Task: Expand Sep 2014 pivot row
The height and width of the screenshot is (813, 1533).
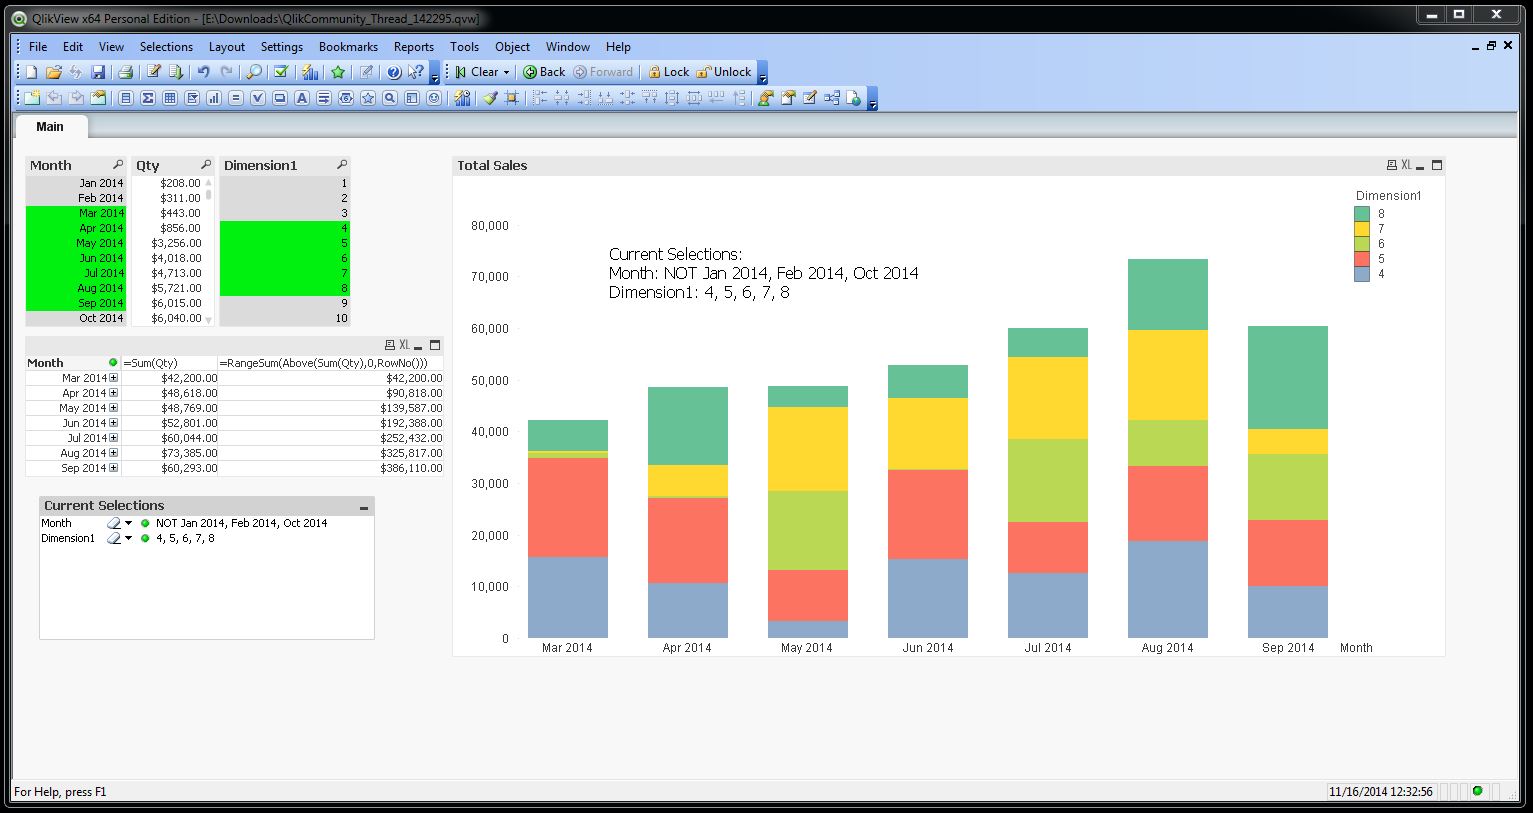Action: pyautogui.click(x=114, y=468)
